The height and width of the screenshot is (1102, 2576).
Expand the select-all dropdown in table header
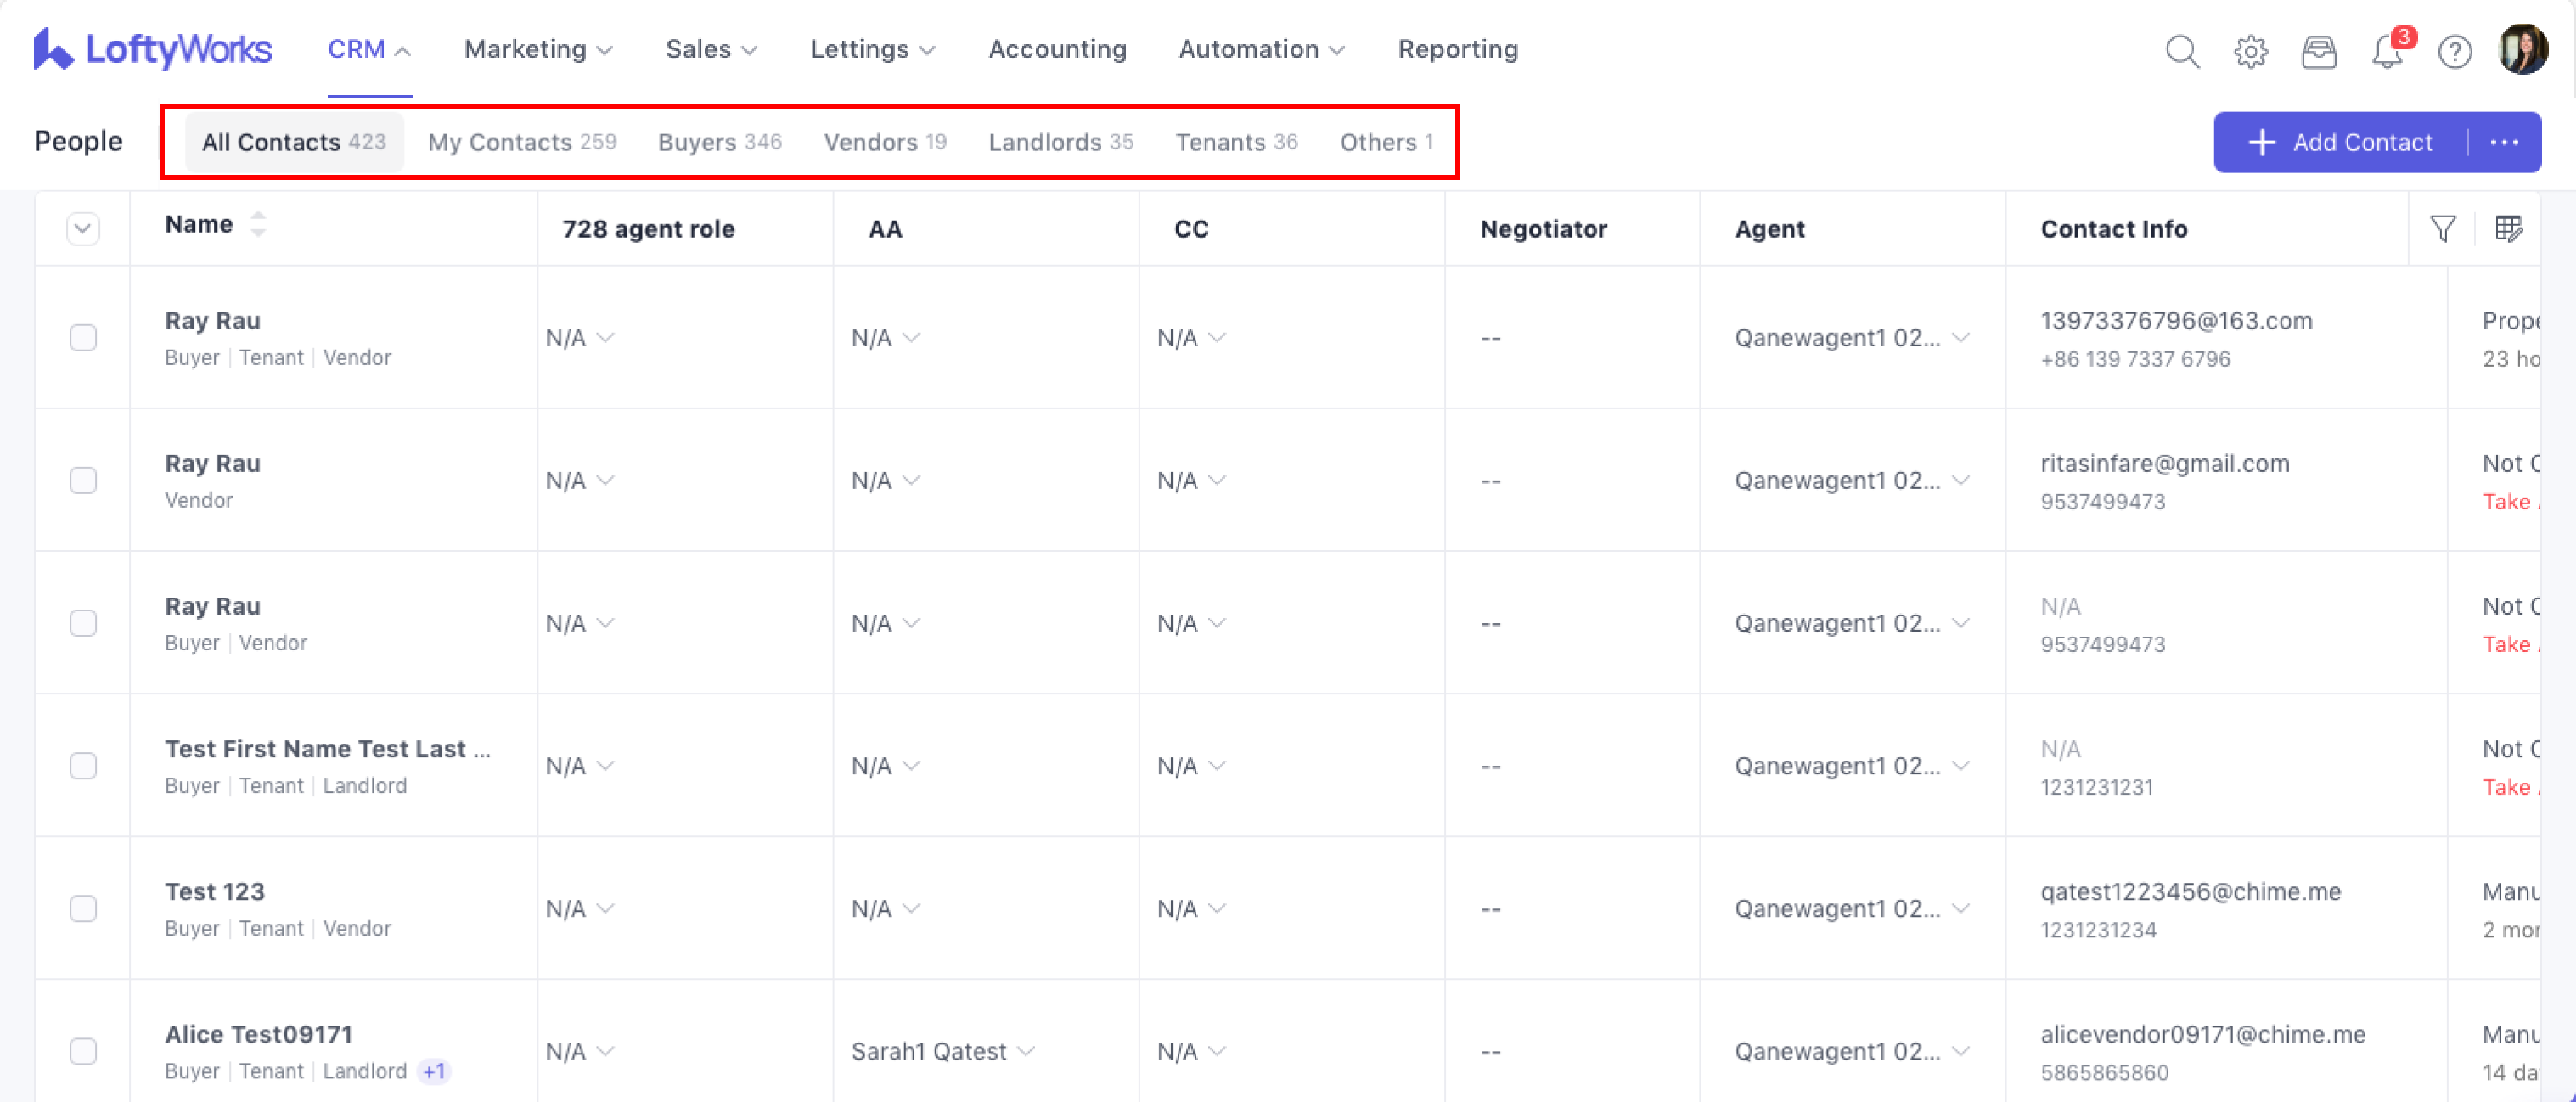tap(83, 229)
